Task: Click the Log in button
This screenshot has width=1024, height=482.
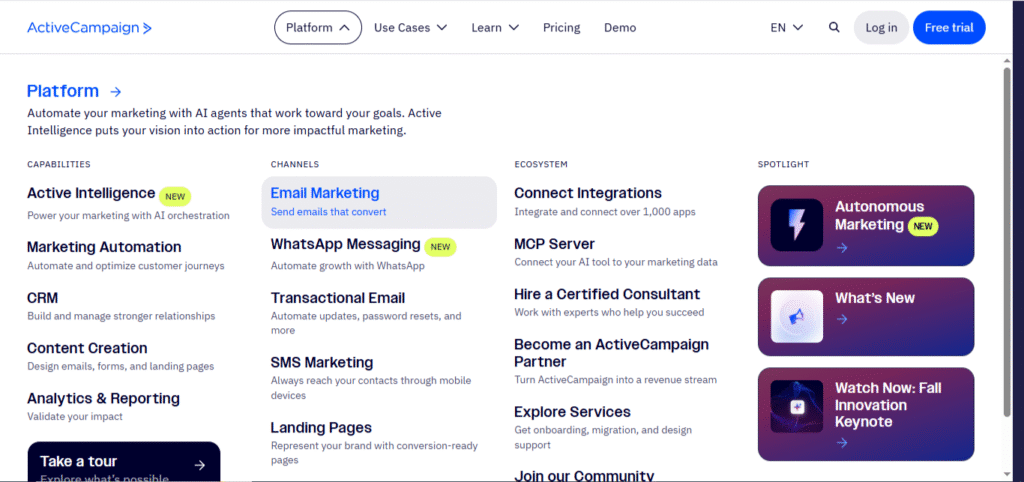Action: [x=881, y=27]
